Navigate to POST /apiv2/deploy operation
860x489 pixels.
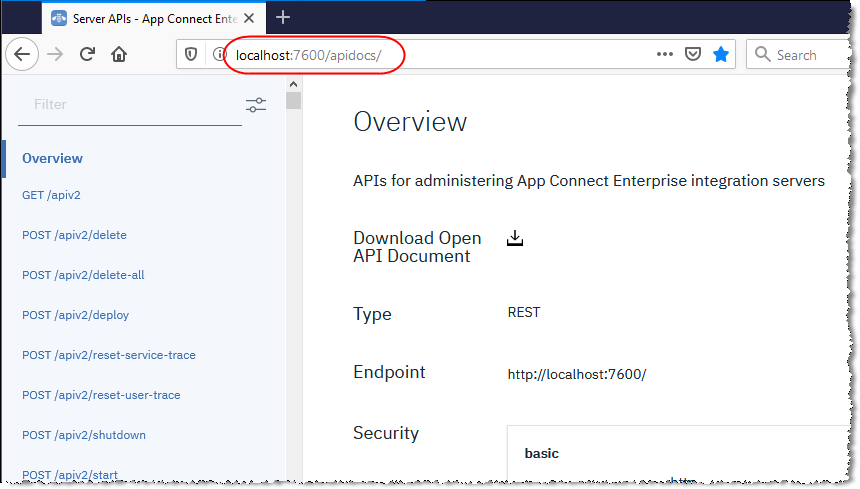(x=75, y=315)
